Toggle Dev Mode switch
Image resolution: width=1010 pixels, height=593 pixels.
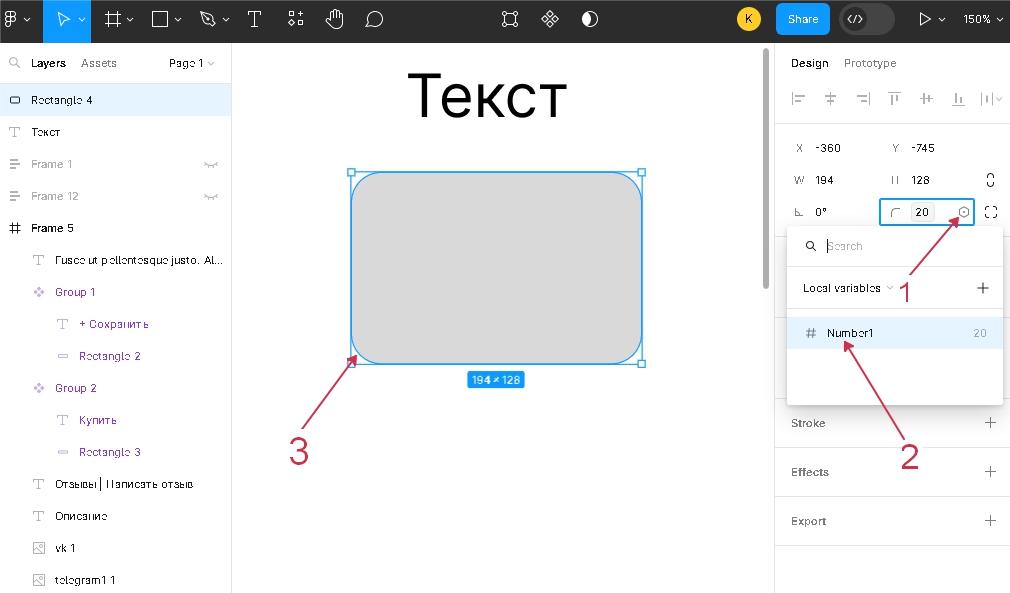coord(866,19)
